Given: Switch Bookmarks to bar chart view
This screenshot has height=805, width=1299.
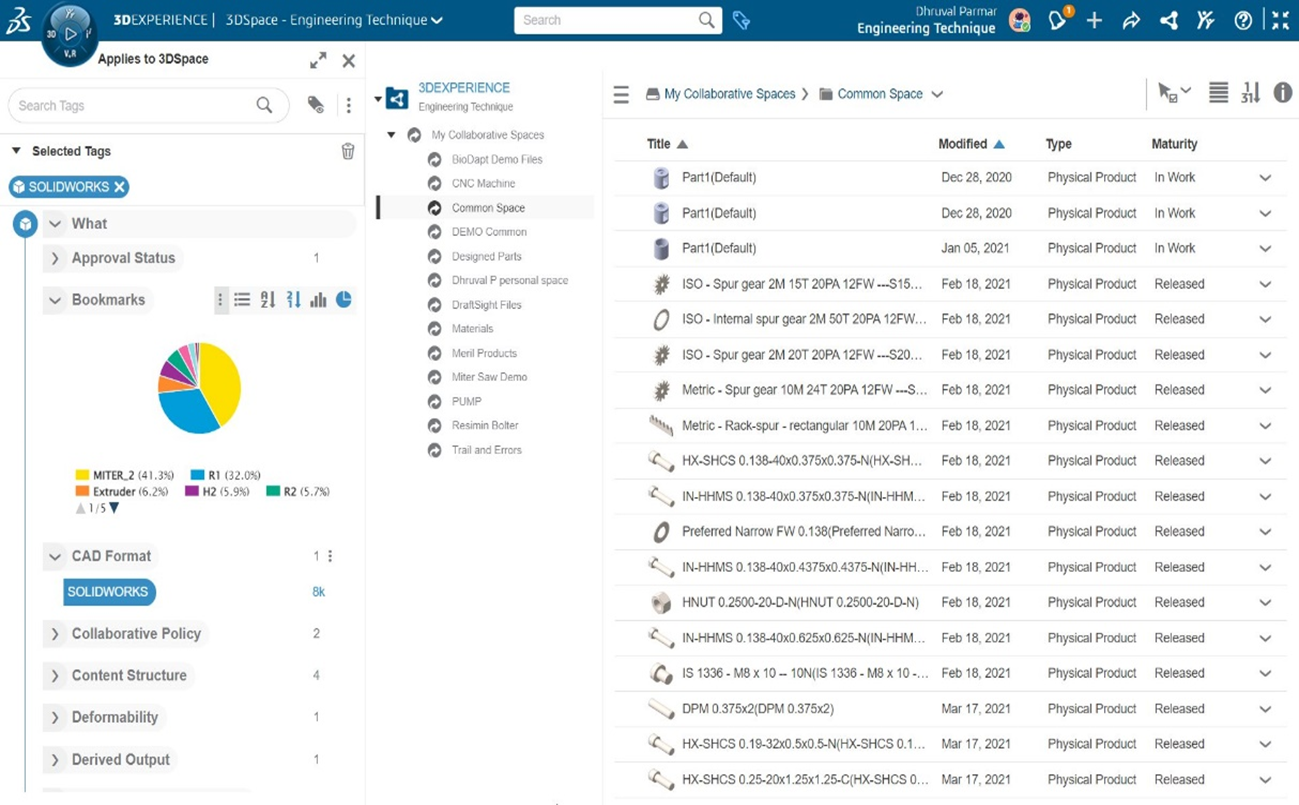Looking at the screenshot, I should [x=318, y=299].
